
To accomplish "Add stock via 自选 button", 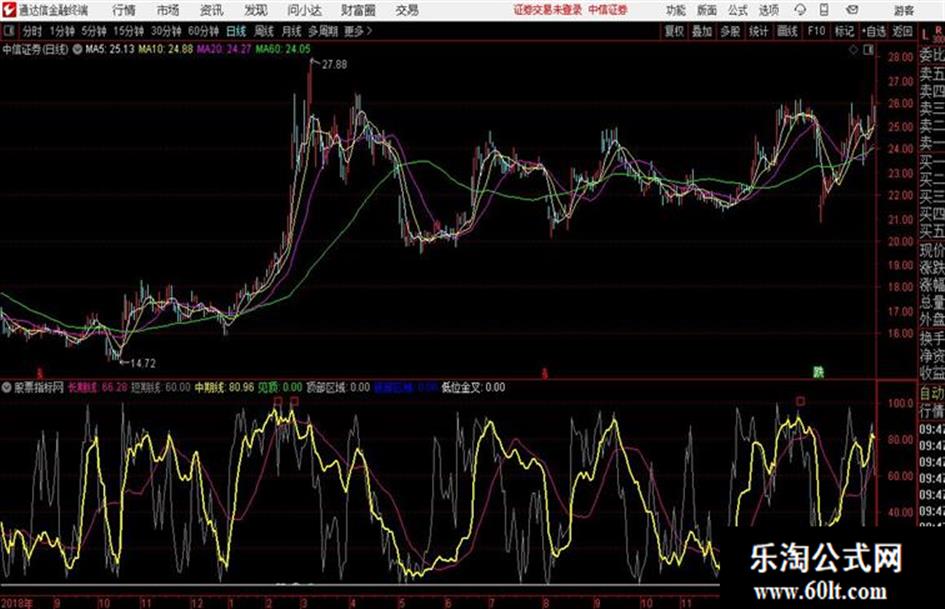I will pos(873,31).
